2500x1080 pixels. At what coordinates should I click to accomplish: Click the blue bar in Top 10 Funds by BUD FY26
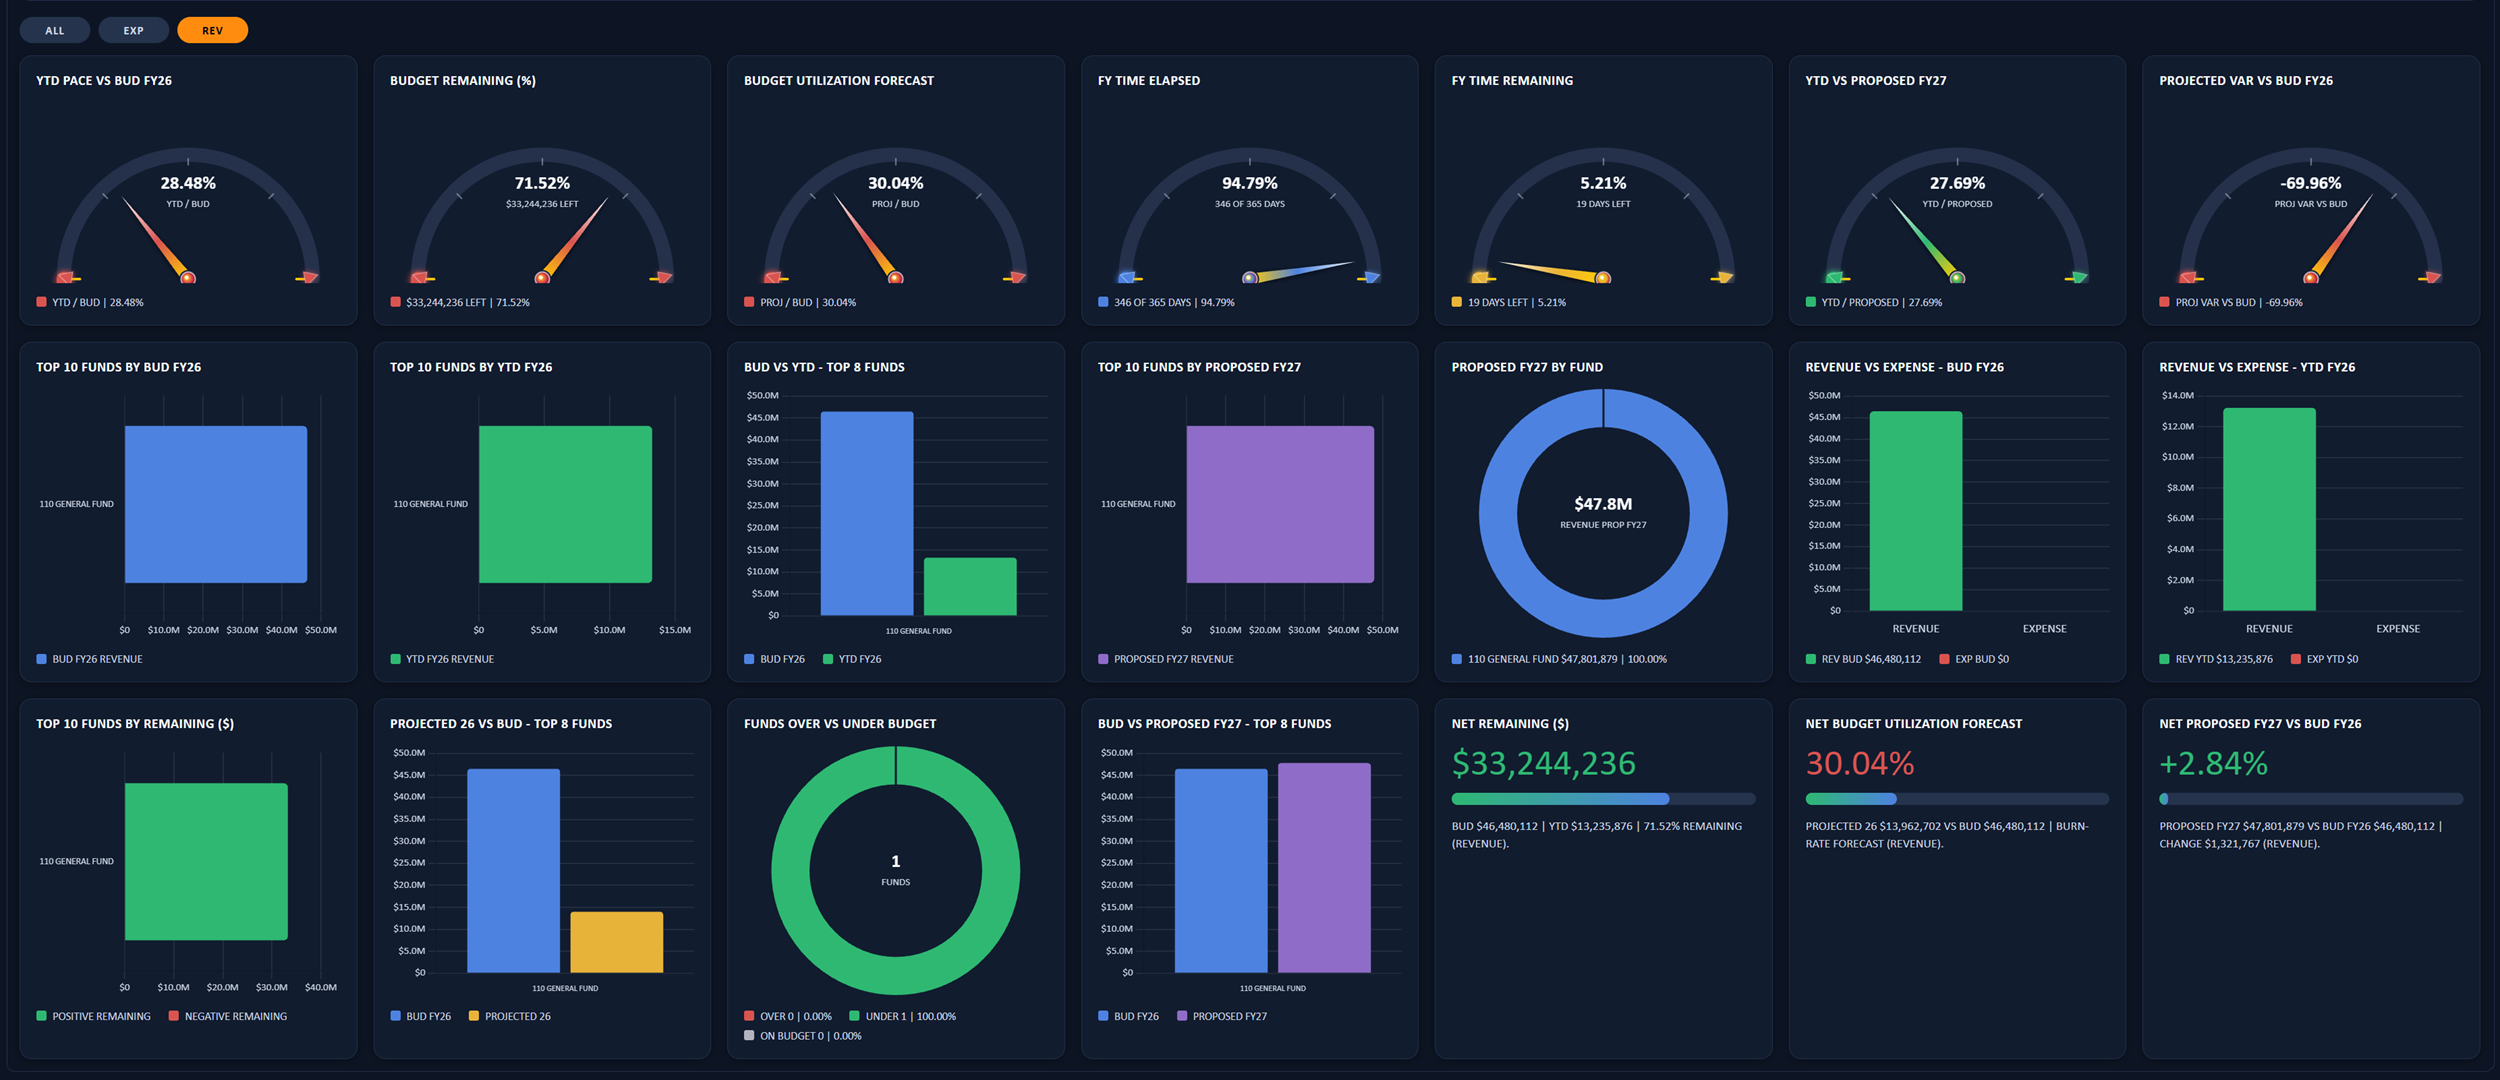pos(216,505)
